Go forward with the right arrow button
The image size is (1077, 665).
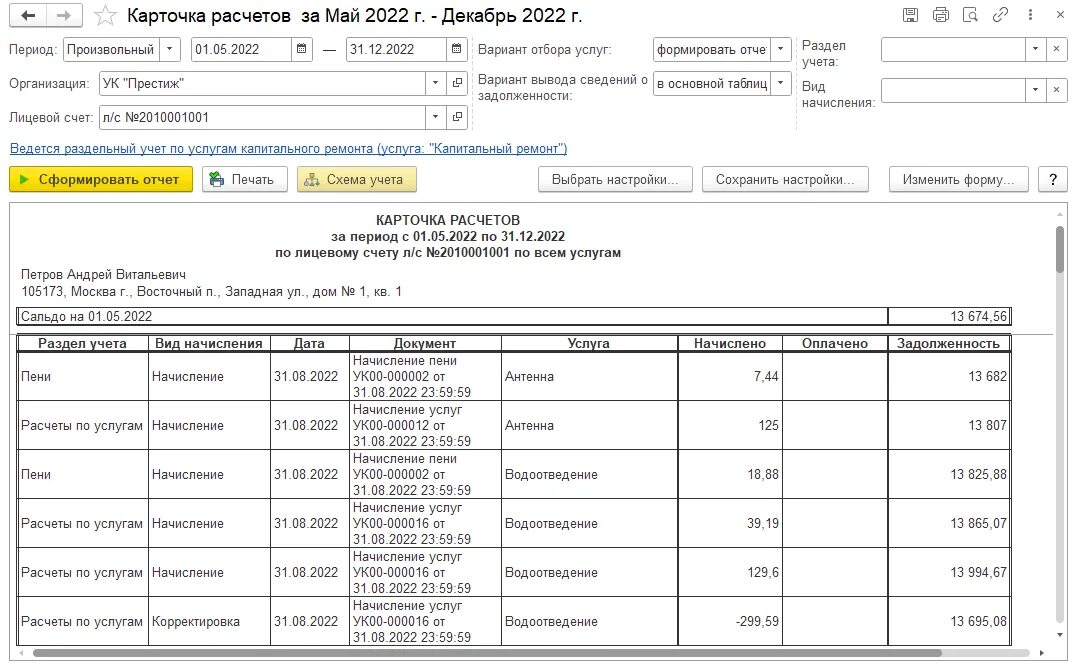[x=64, y=15]
